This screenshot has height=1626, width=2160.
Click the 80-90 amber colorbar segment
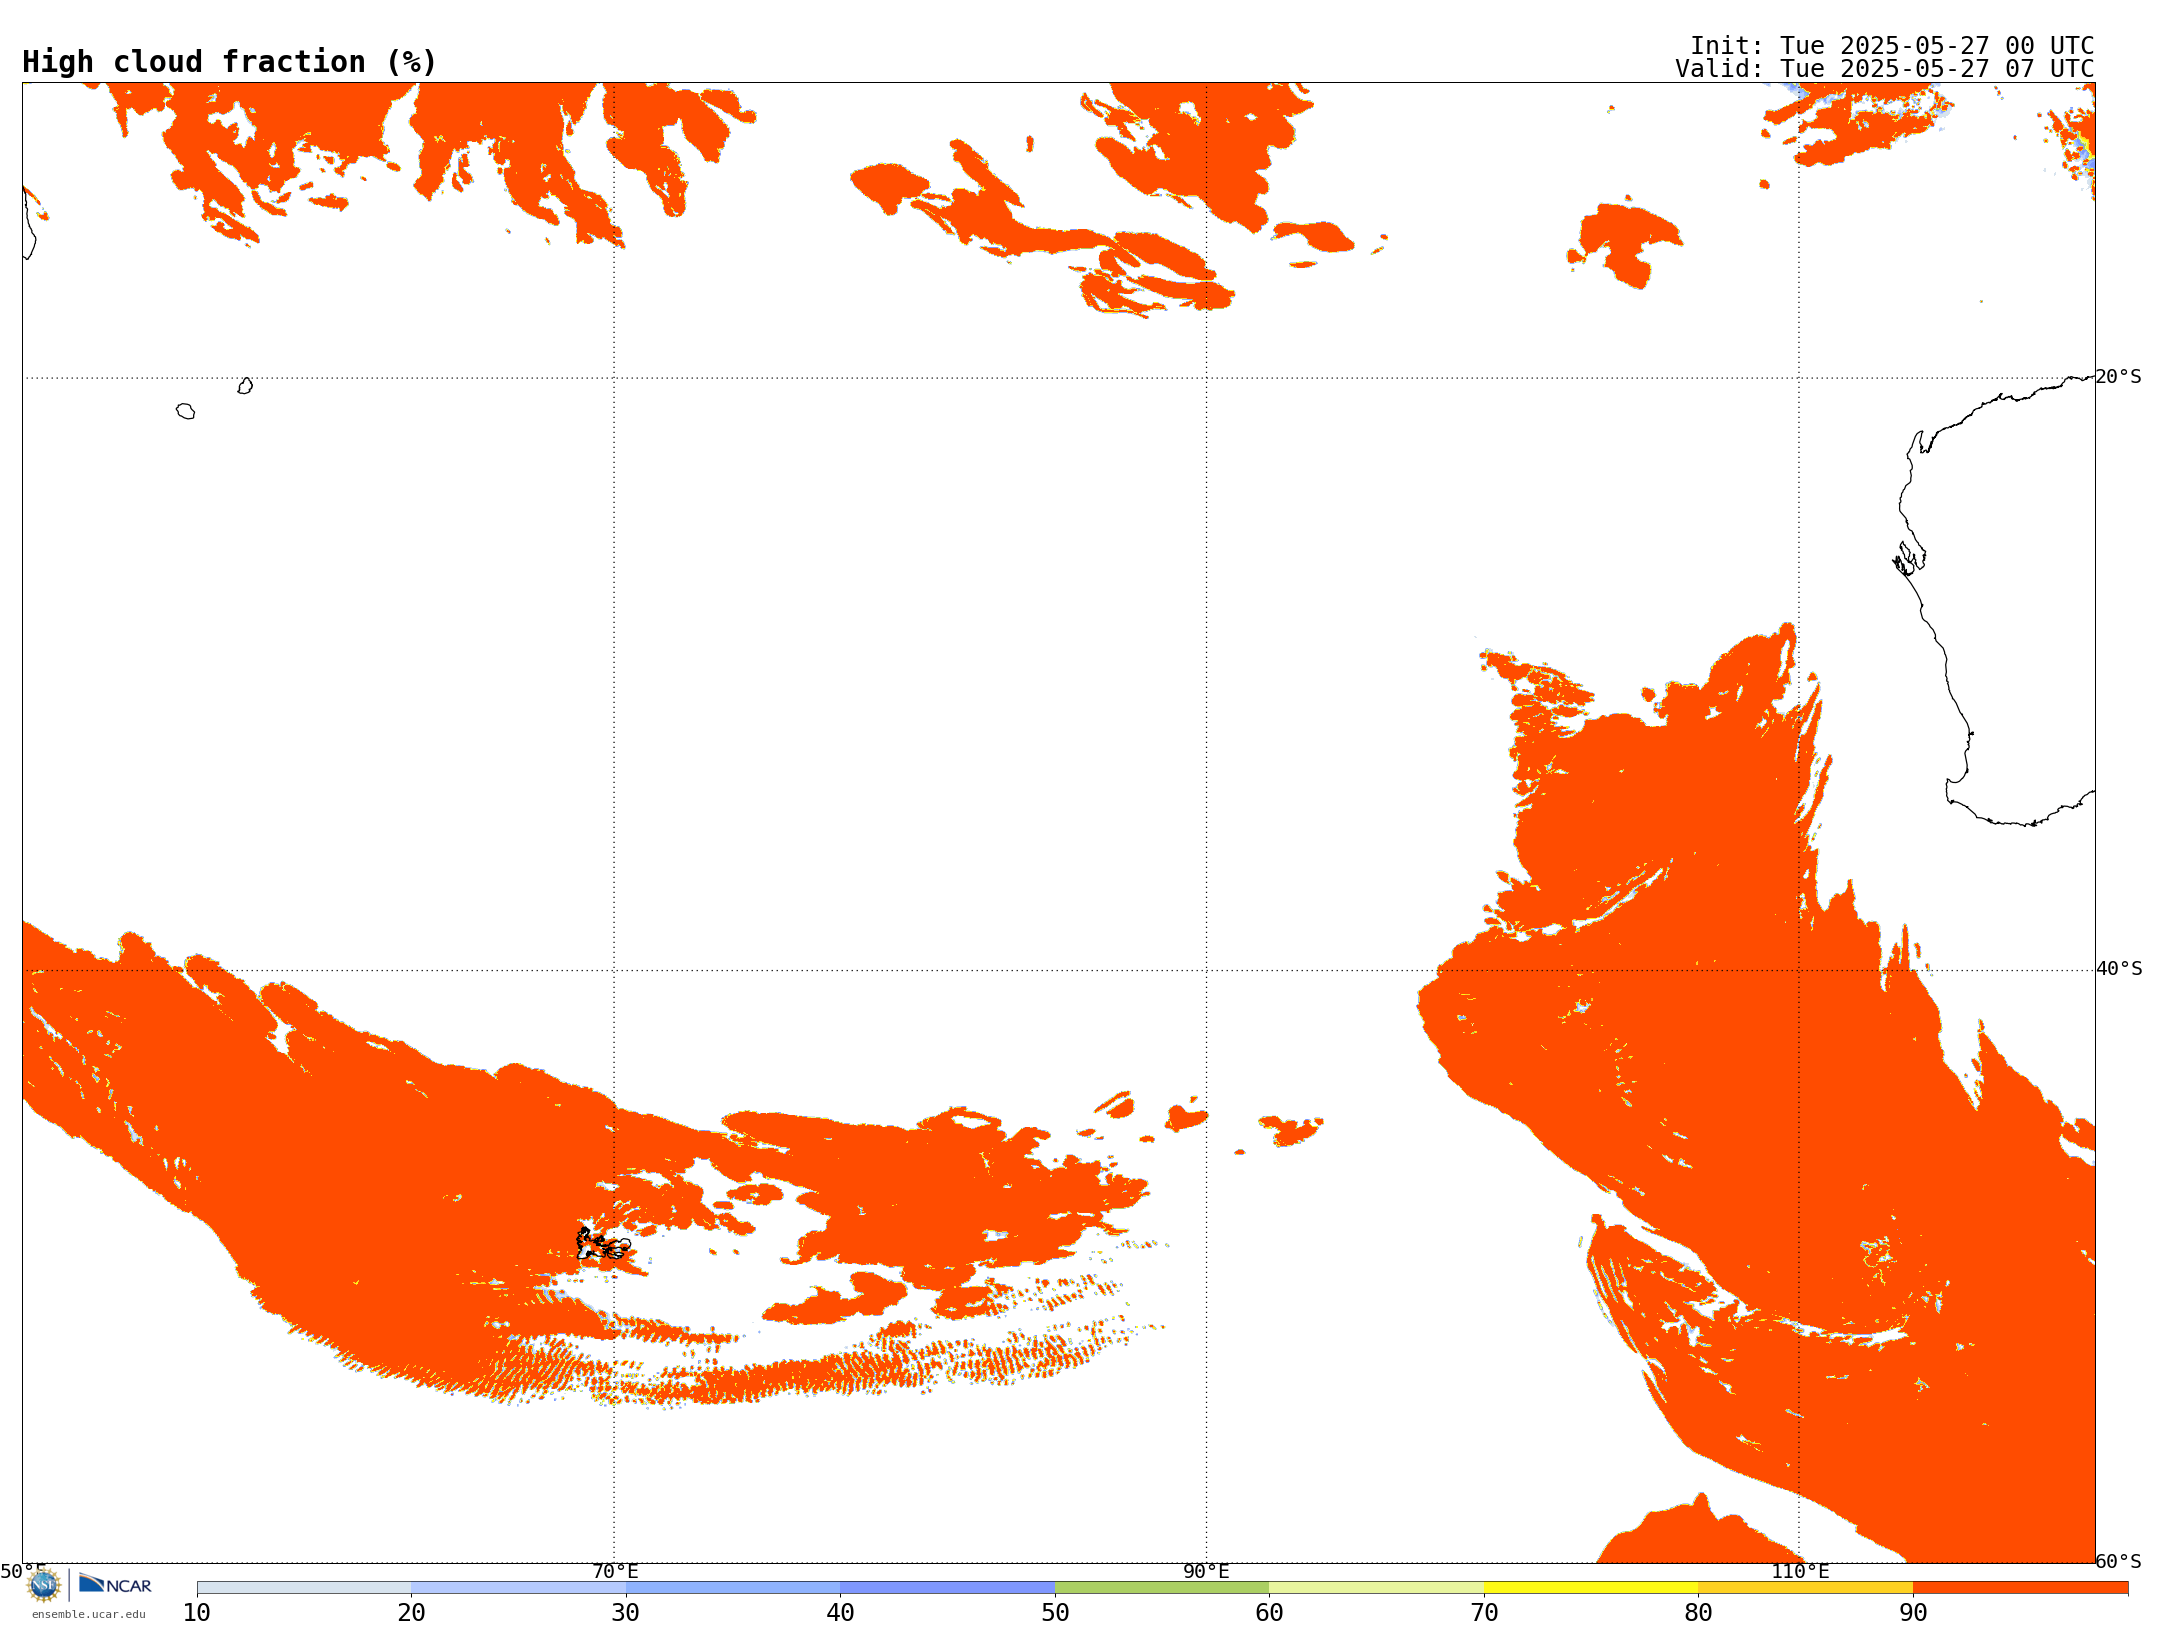pos(1805,1588)
